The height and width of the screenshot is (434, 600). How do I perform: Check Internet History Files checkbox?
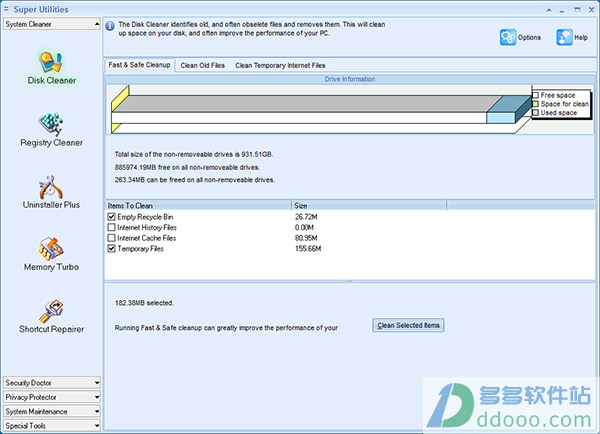(x=111, y=227)
